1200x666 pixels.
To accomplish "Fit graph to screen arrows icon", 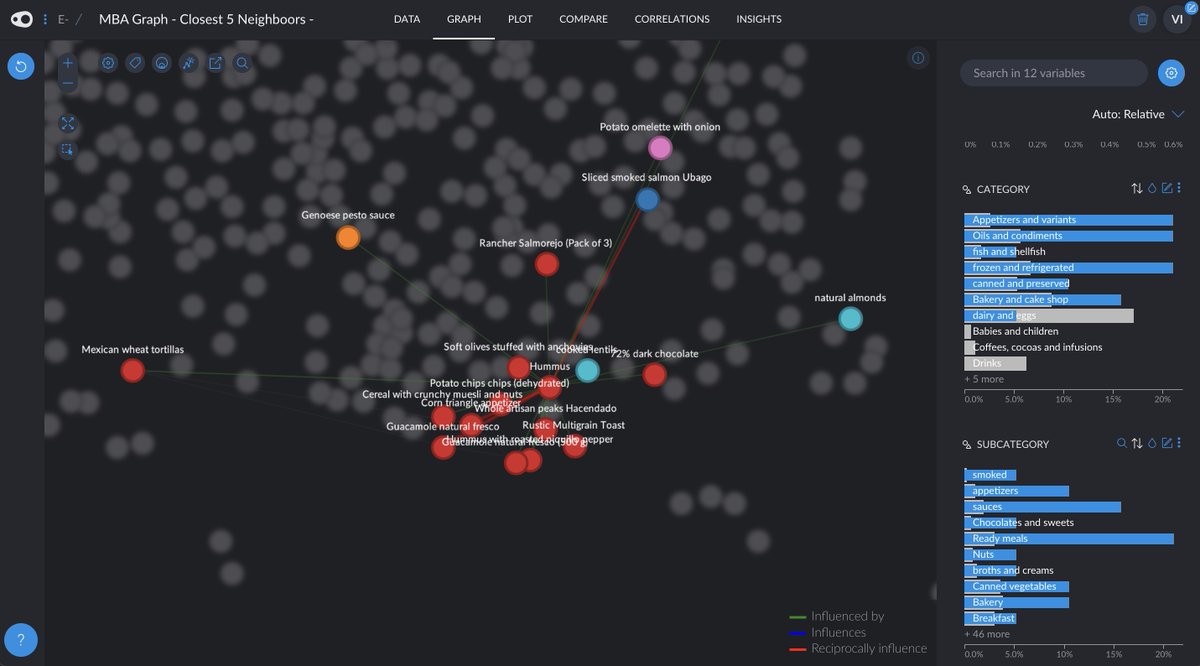I will click(68, 124).
